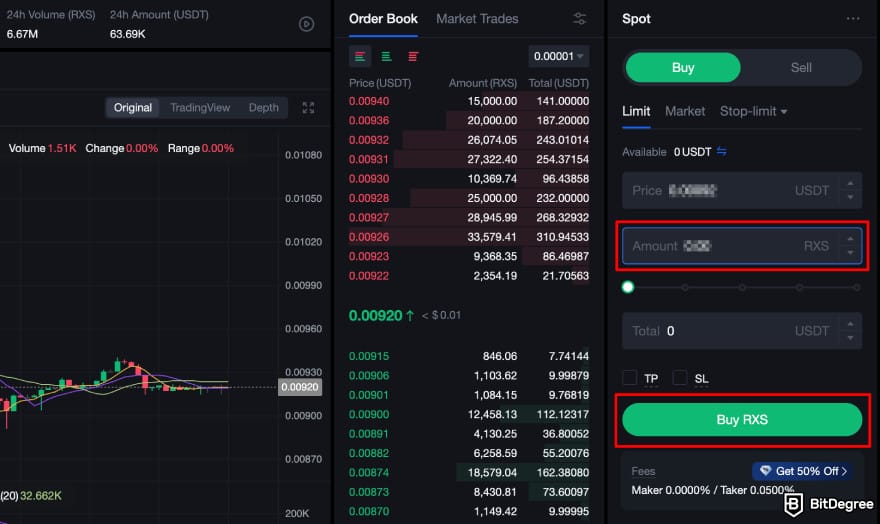Select the 0.00915 buy order price
The width and height of the screenshot is (880, 524).
(x=369, y=356)
